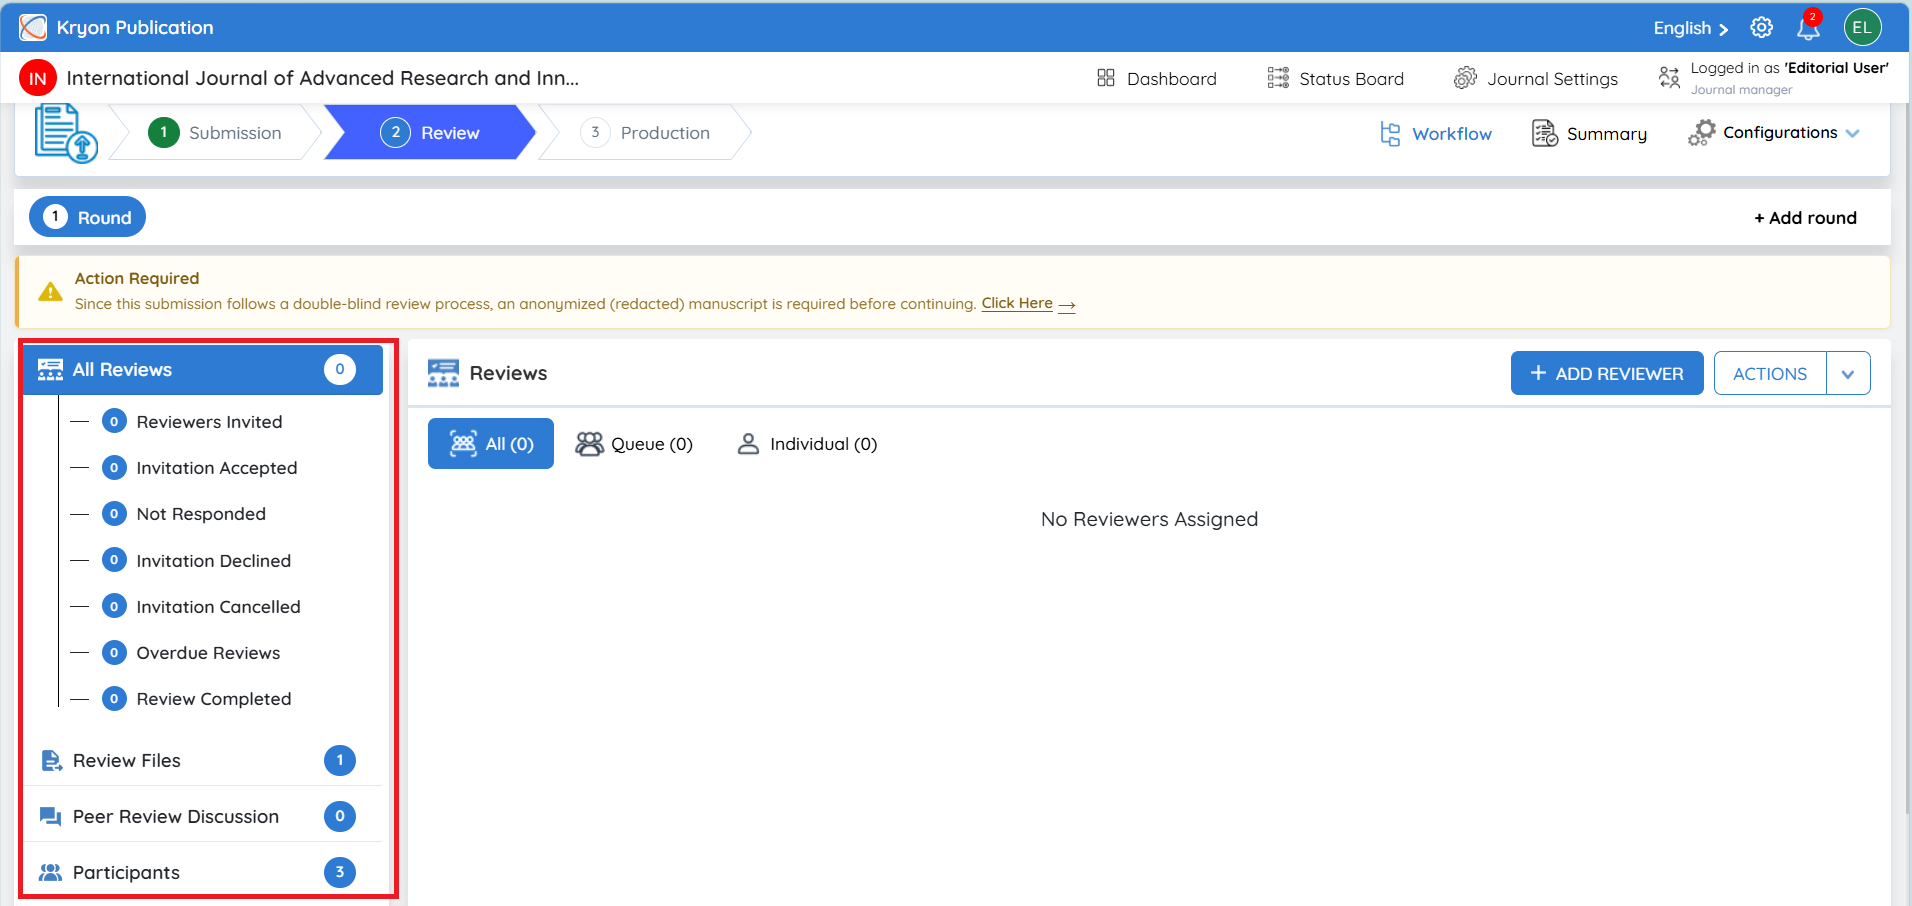Click the ACTIONS button
This screenshot has width=1912, height=906.
[1770, 373]
